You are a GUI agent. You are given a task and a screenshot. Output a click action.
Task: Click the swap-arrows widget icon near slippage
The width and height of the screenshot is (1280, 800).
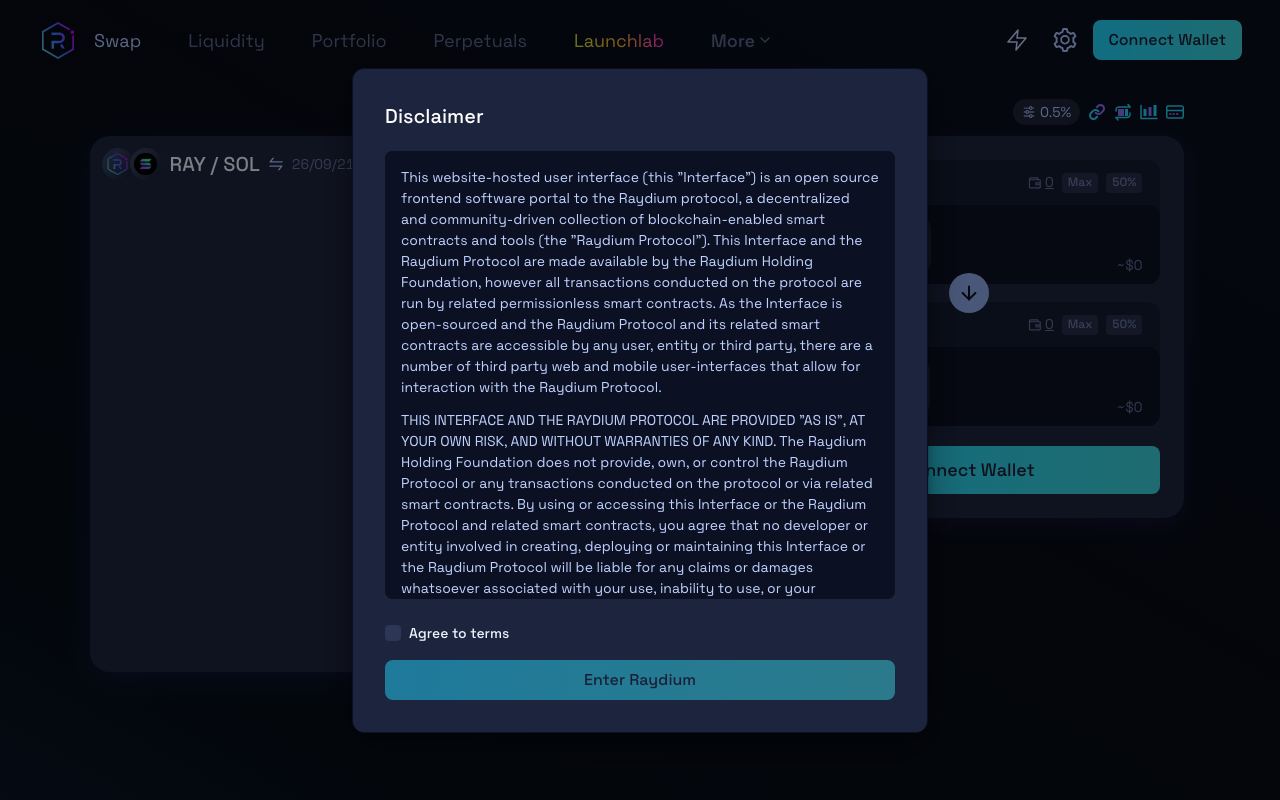(x=1123, y=112)
